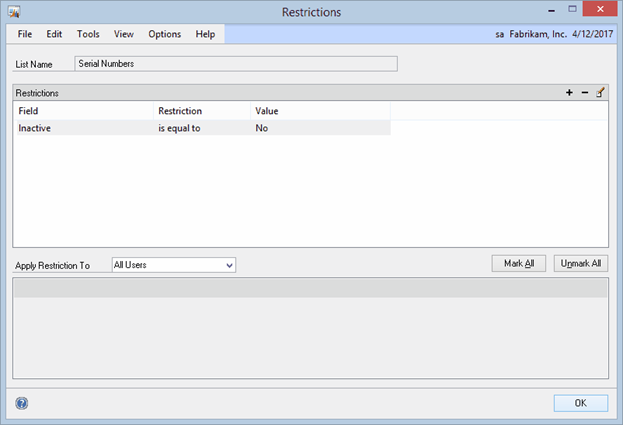The width and height of the screenshot is (624, 426).
Task: Click the date 4/12/2017 in header
Action: 593,34
